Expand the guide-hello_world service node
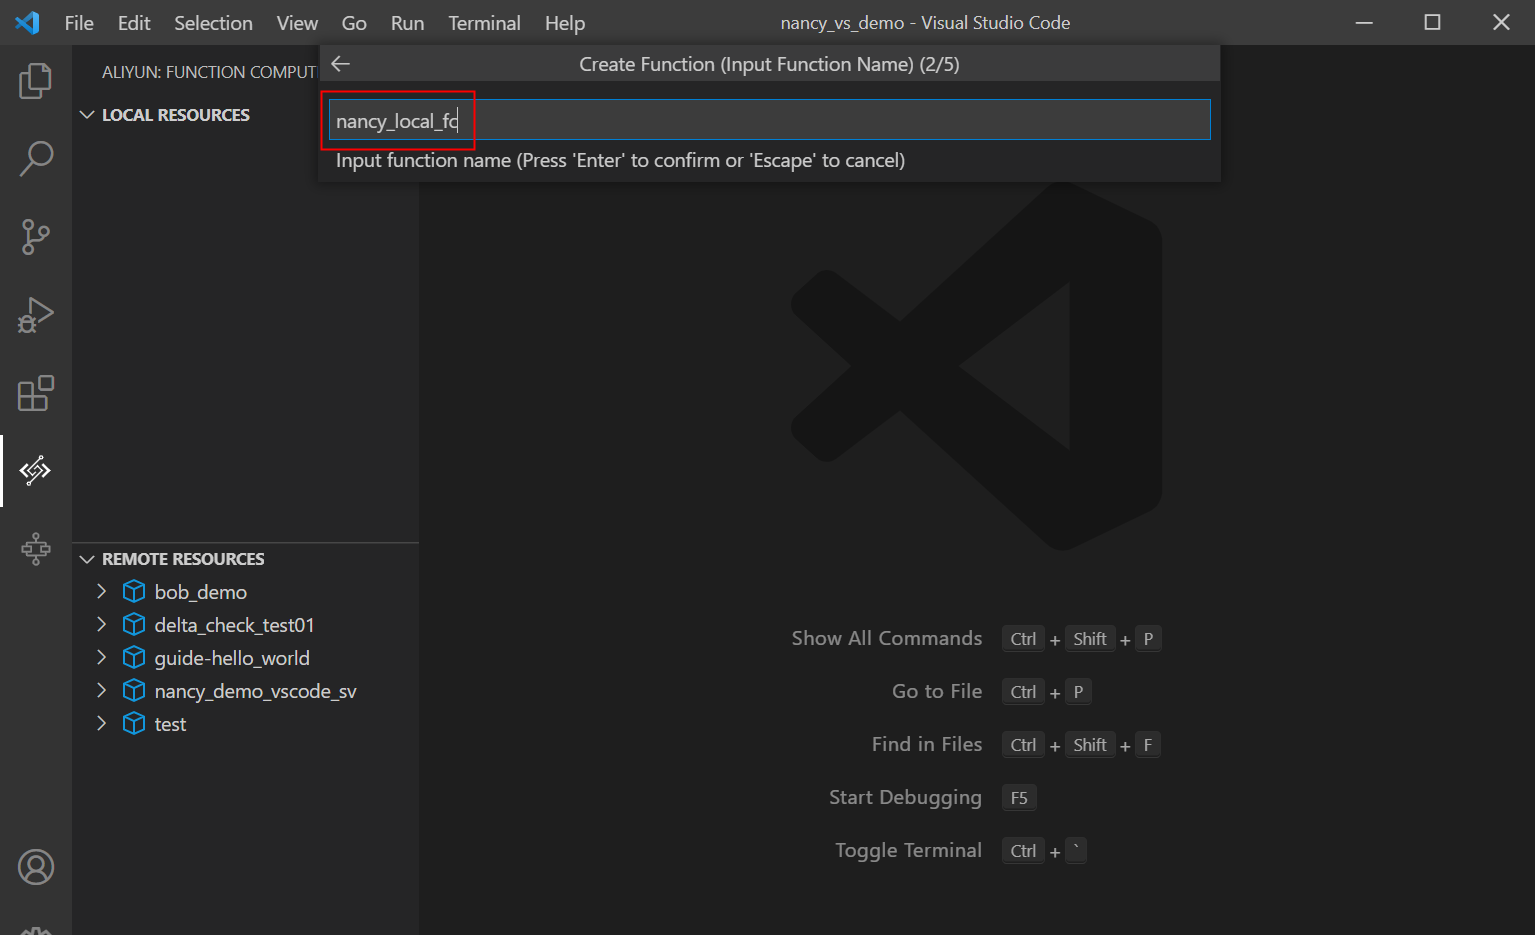This screenshot has height=935, width=1535. 101,658
